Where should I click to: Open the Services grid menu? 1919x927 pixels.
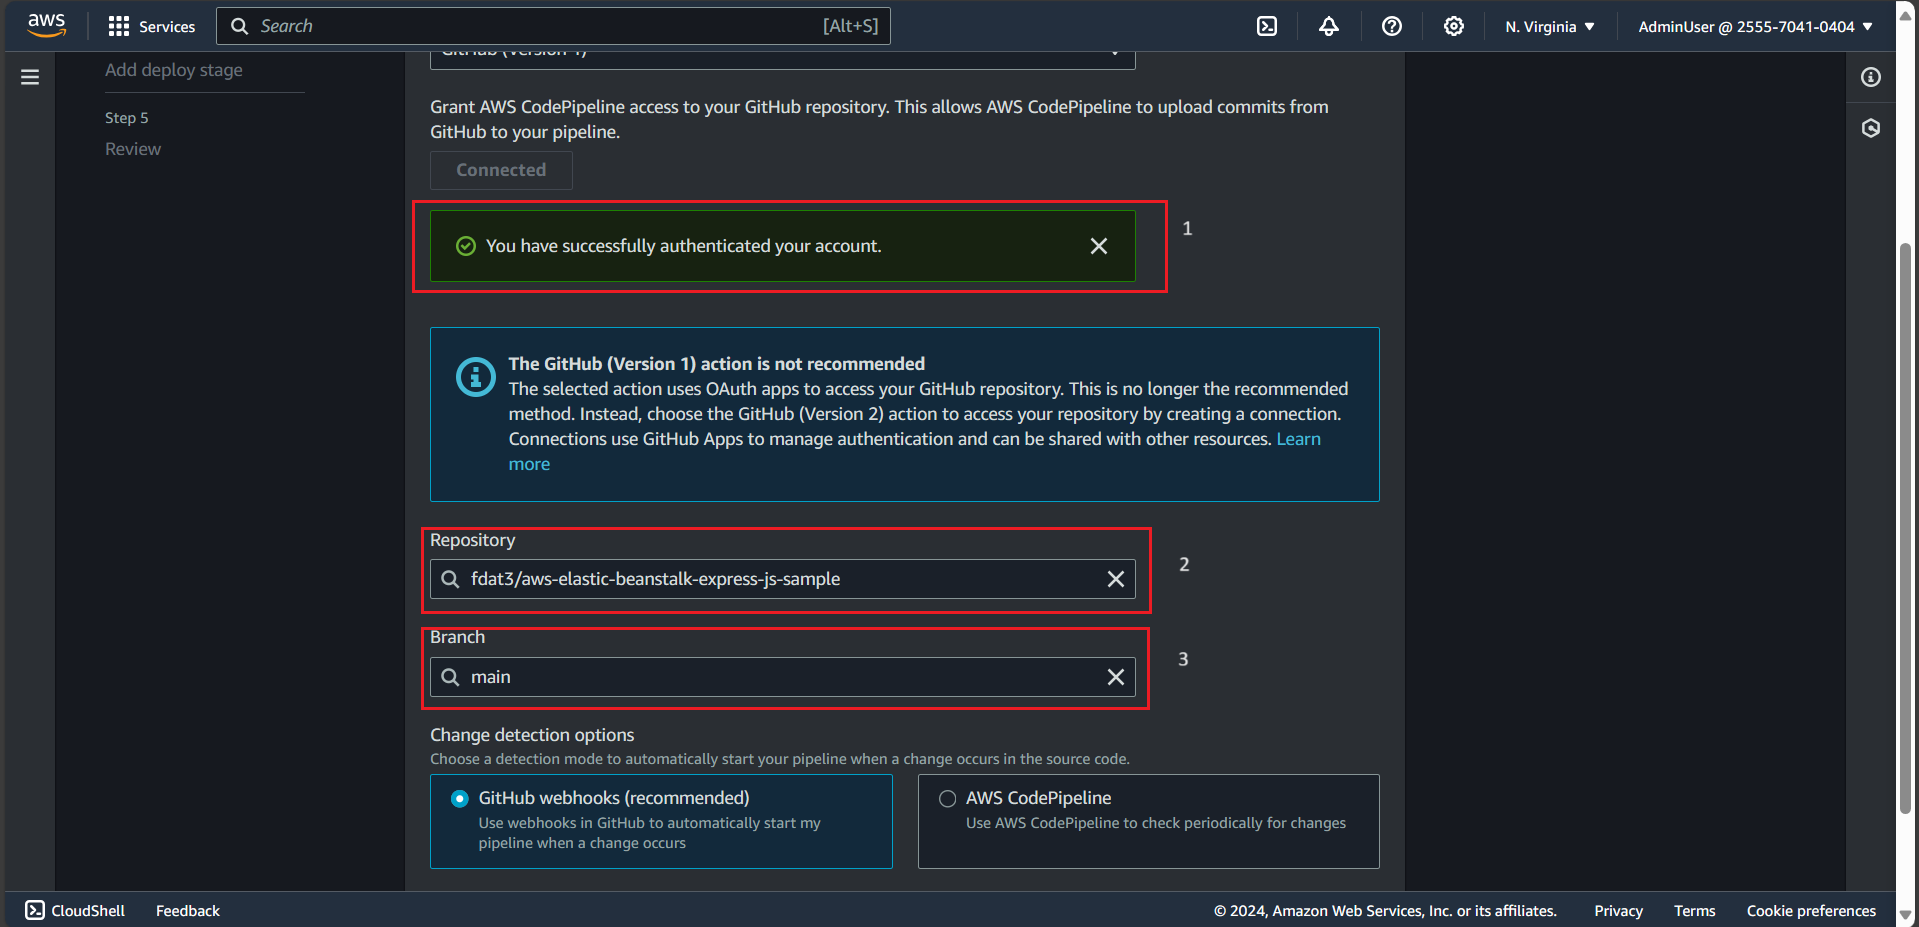[118, 26]
